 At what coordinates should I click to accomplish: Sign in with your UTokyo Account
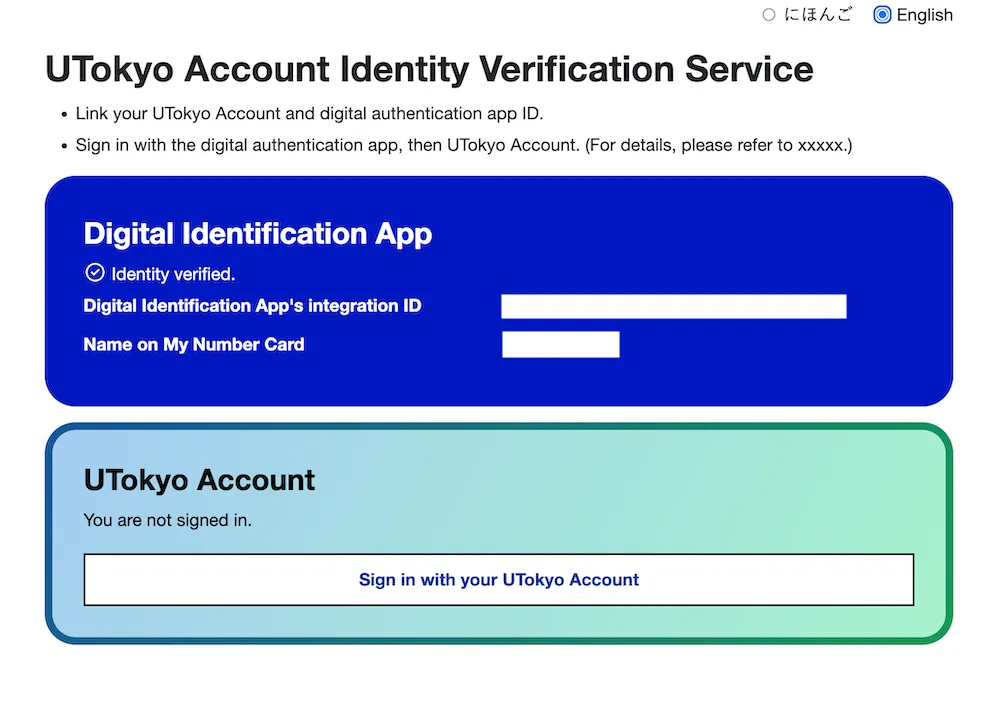(x=498, y=579)
